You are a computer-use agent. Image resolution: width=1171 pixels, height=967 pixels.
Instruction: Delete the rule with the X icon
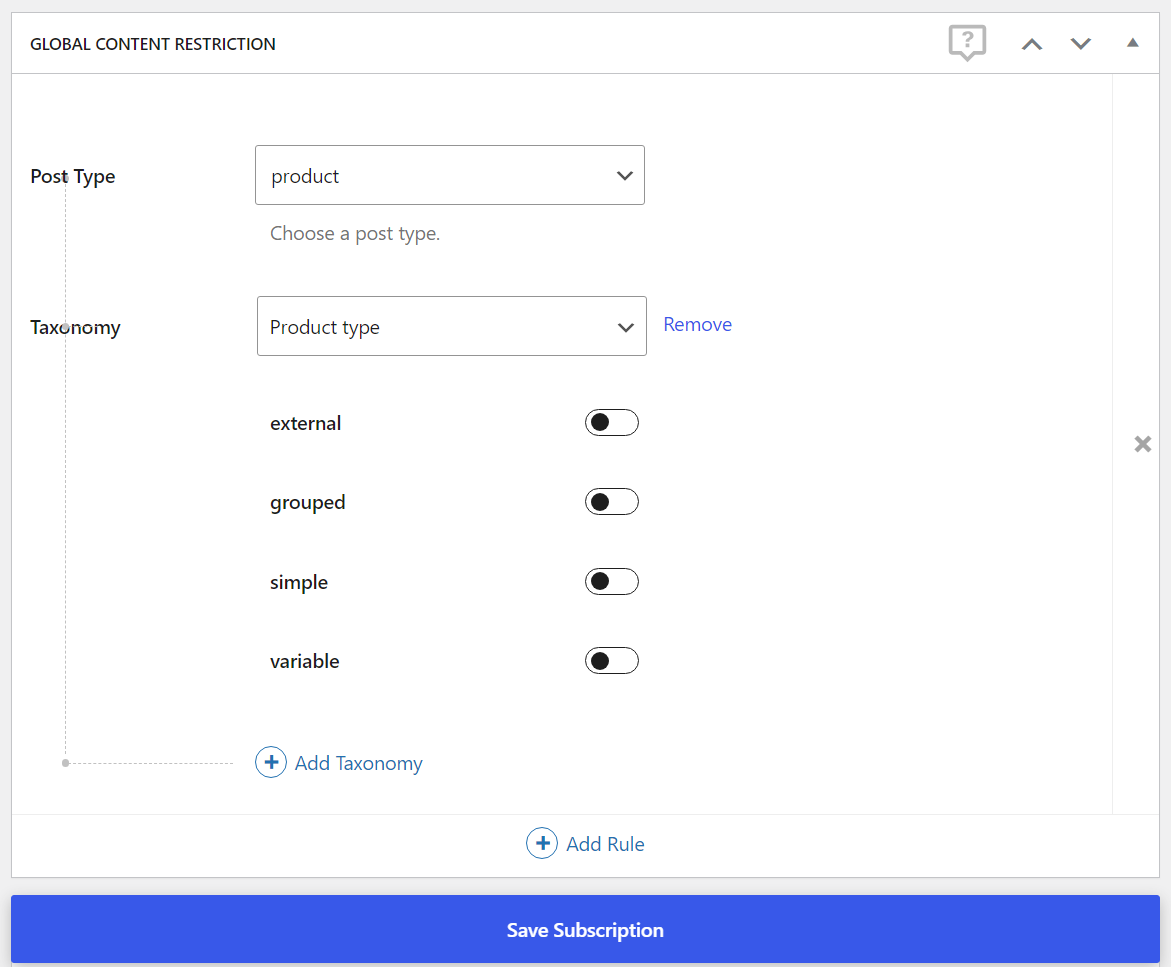(x=1142, y=444)
